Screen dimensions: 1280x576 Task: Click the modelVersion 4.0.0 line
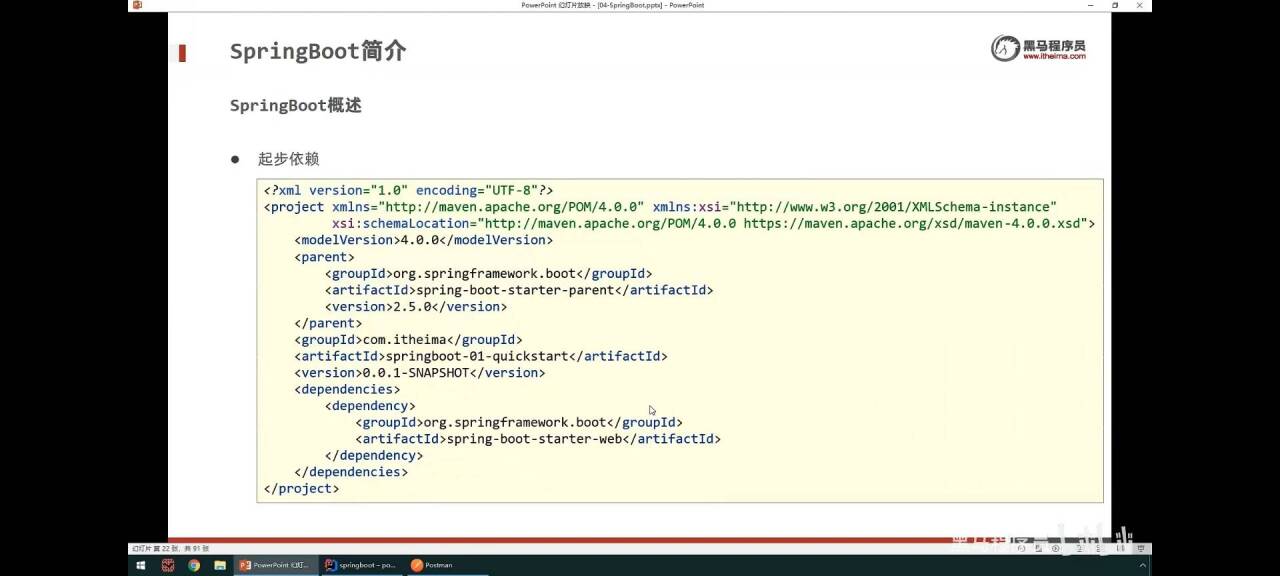[x=423, y=240]
